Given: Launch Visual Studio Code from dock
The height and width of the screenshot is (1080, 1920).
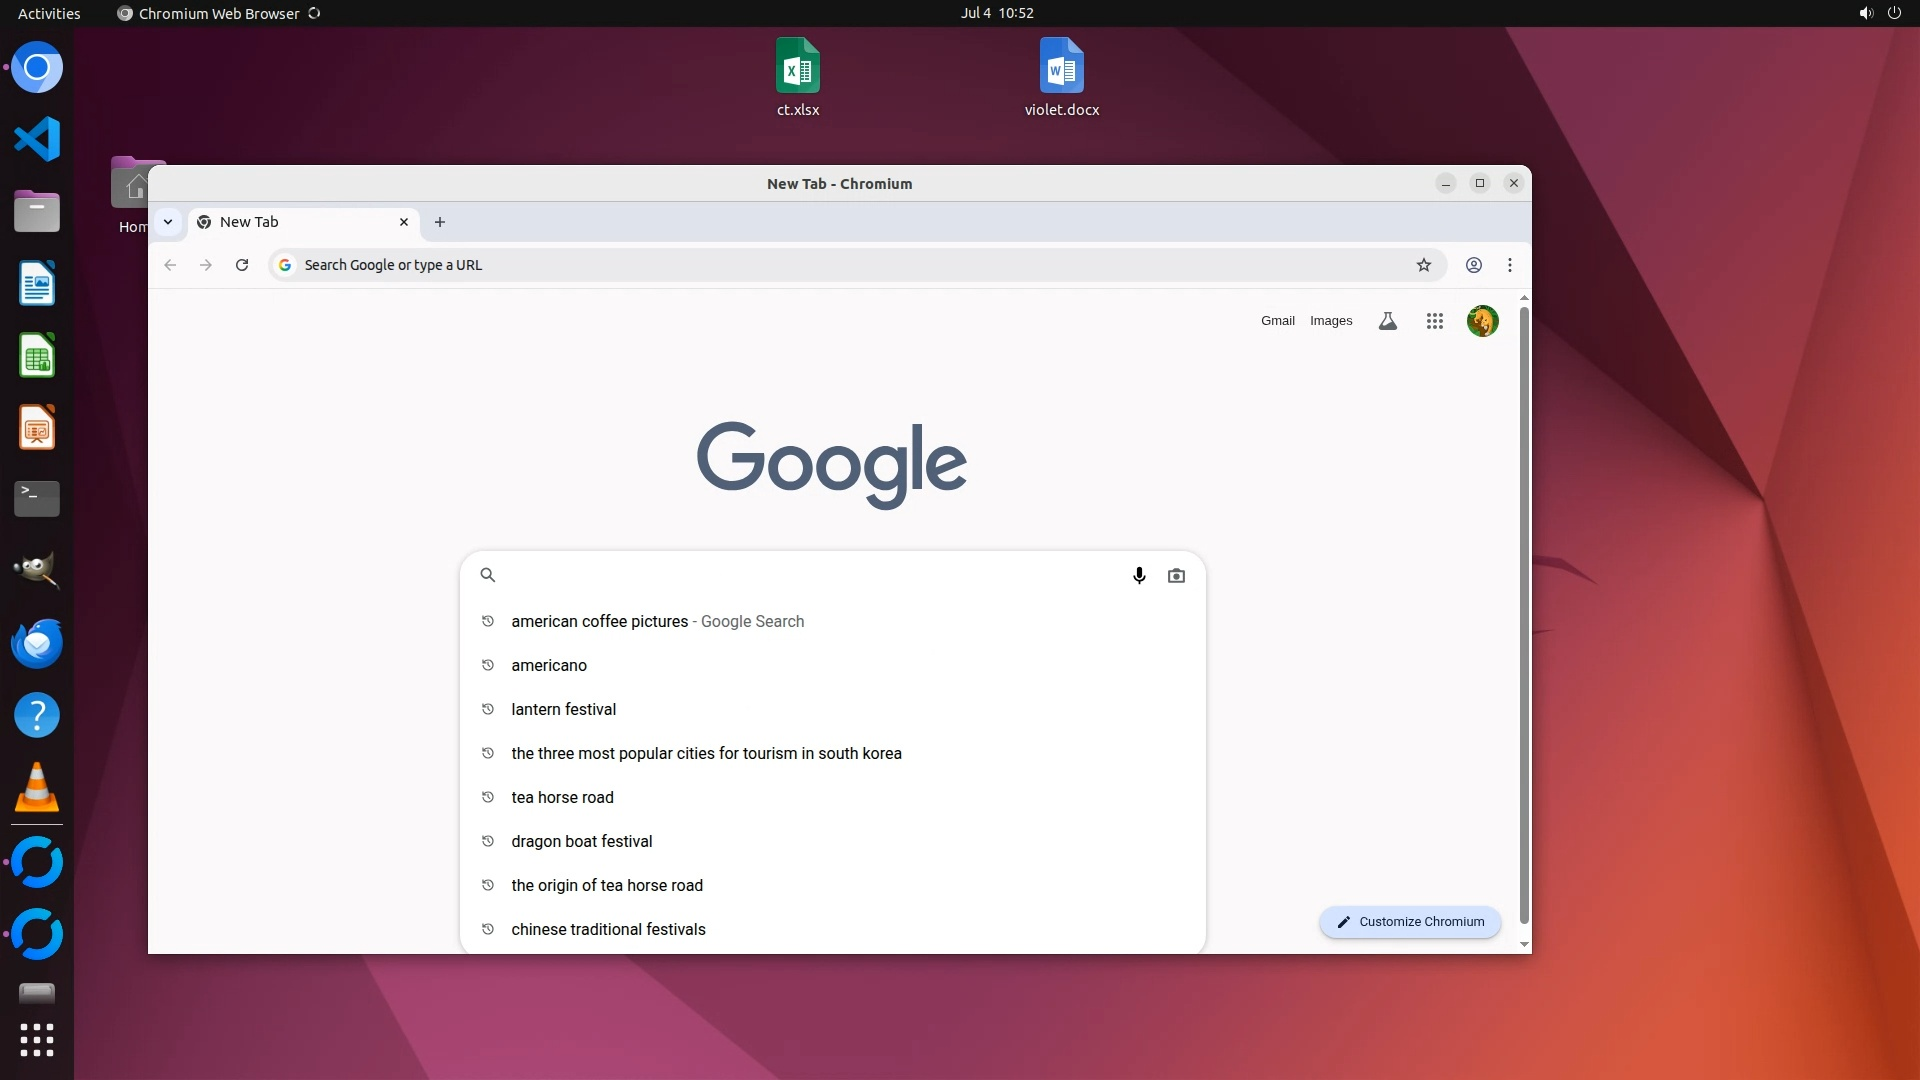Looking at the screenshot, I should pos(37,139).
